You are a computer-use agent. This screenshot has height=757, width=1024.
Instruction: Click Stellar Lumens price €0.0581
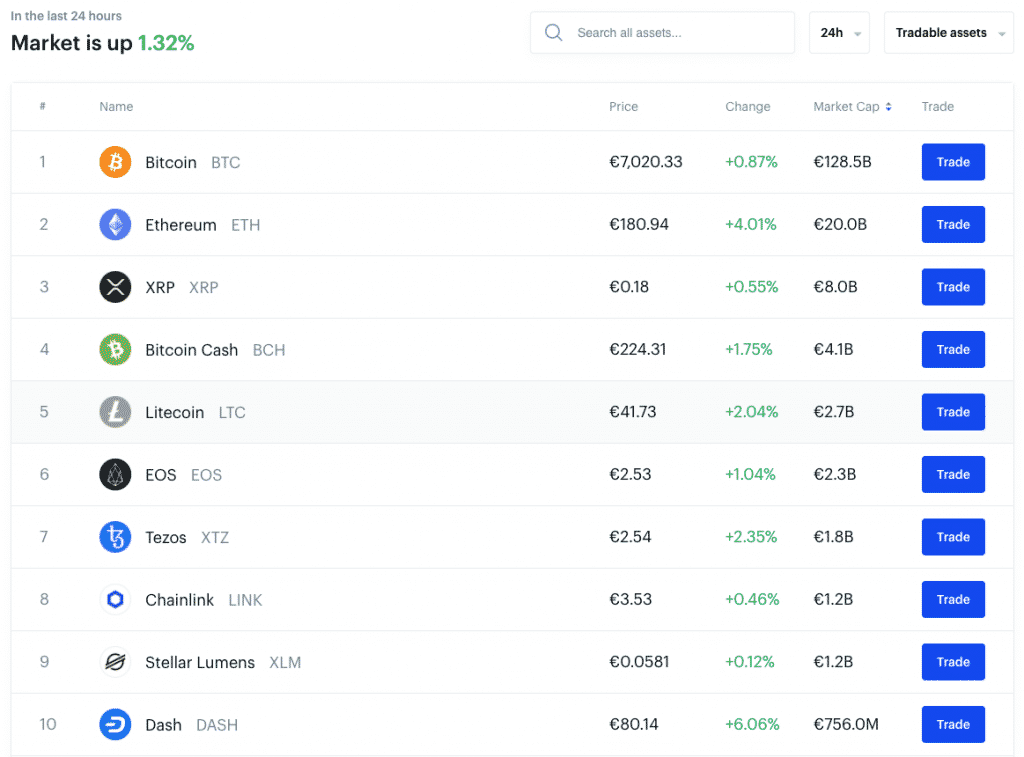pyautogui.click(x=639, y=662)
